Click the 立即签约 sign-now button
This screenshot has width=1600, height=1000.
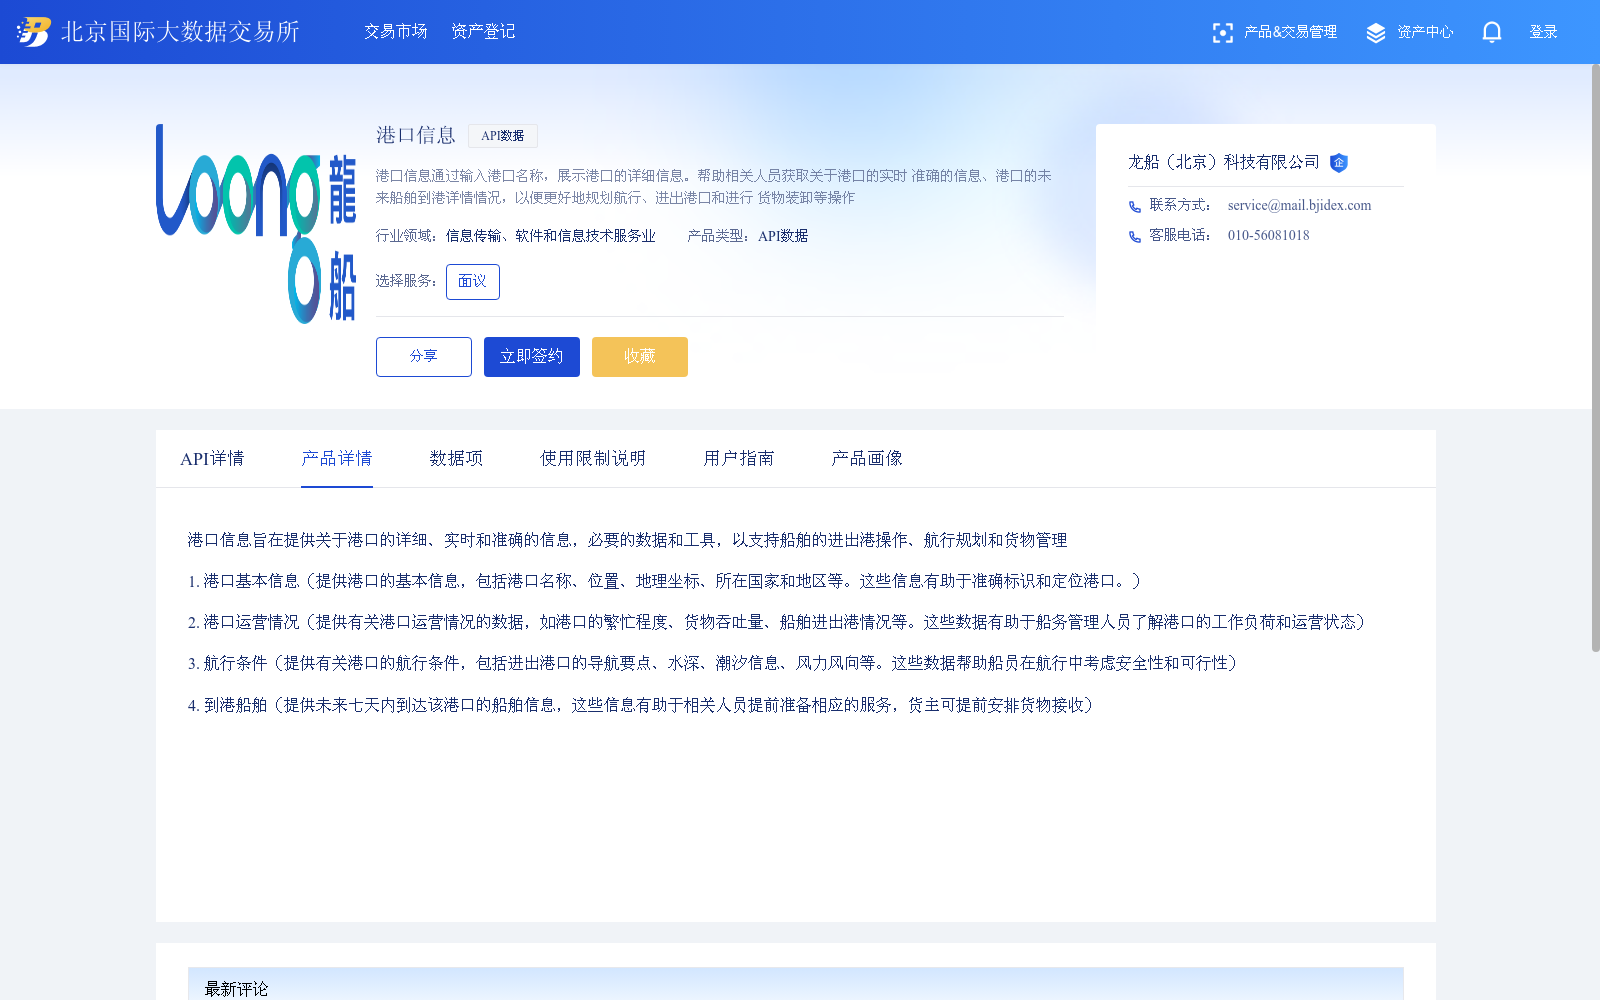click(532, 357)
